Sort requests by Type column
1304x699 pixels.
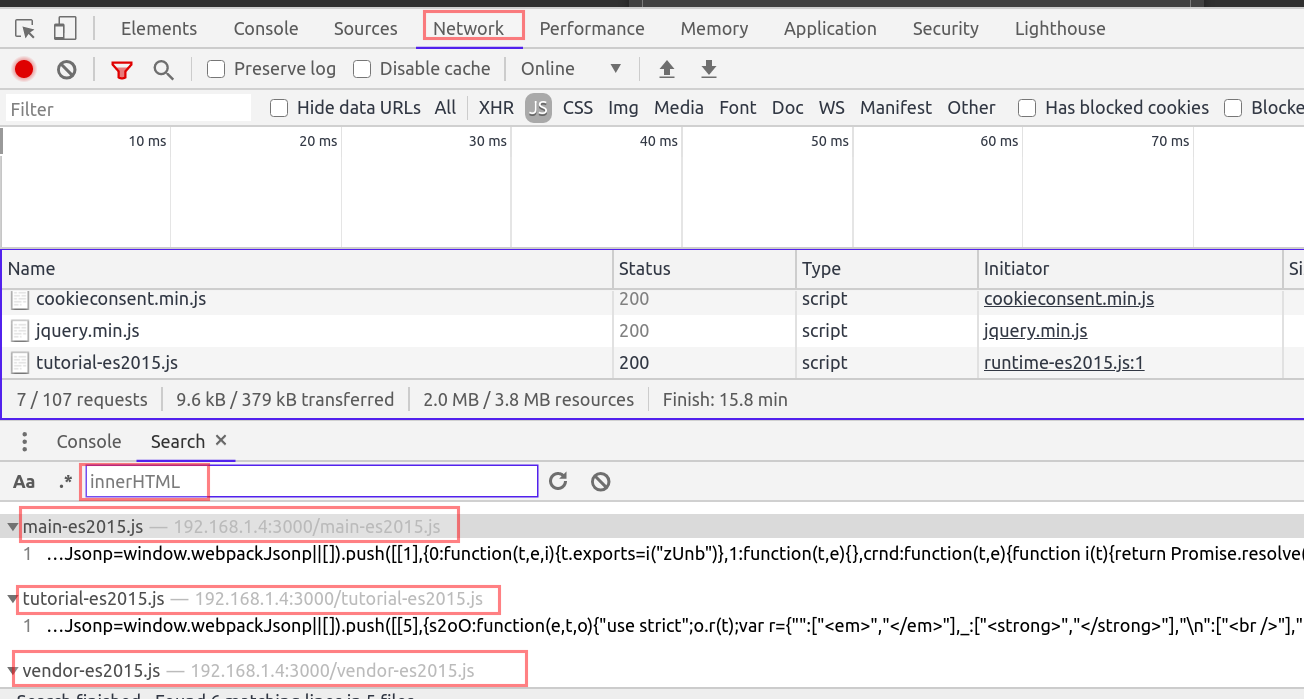point(886,268)
